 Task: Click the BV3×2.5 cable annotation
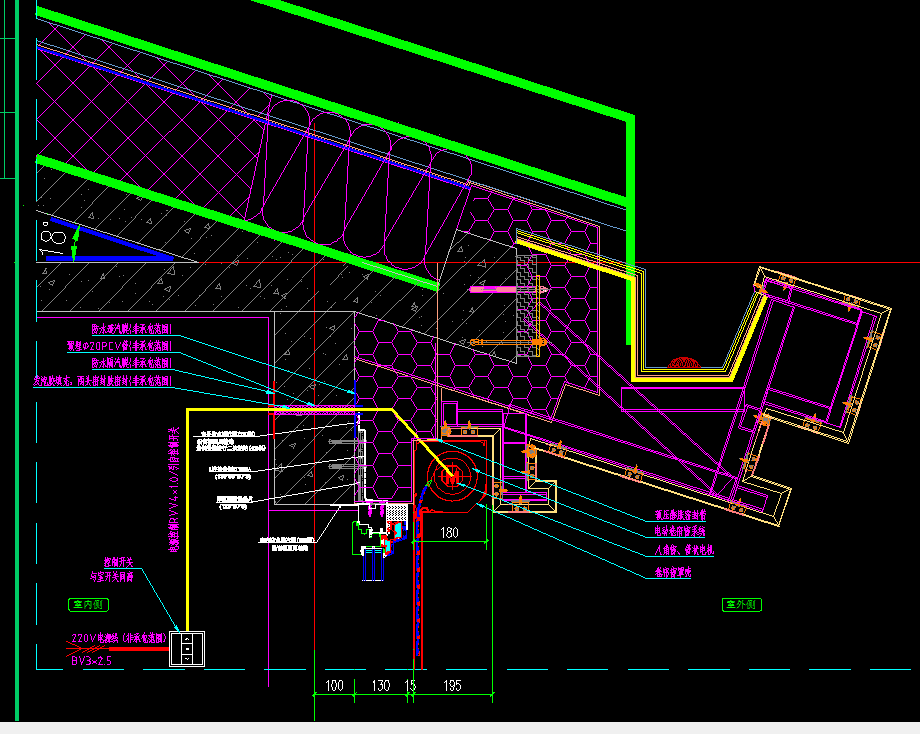point(91,661)
